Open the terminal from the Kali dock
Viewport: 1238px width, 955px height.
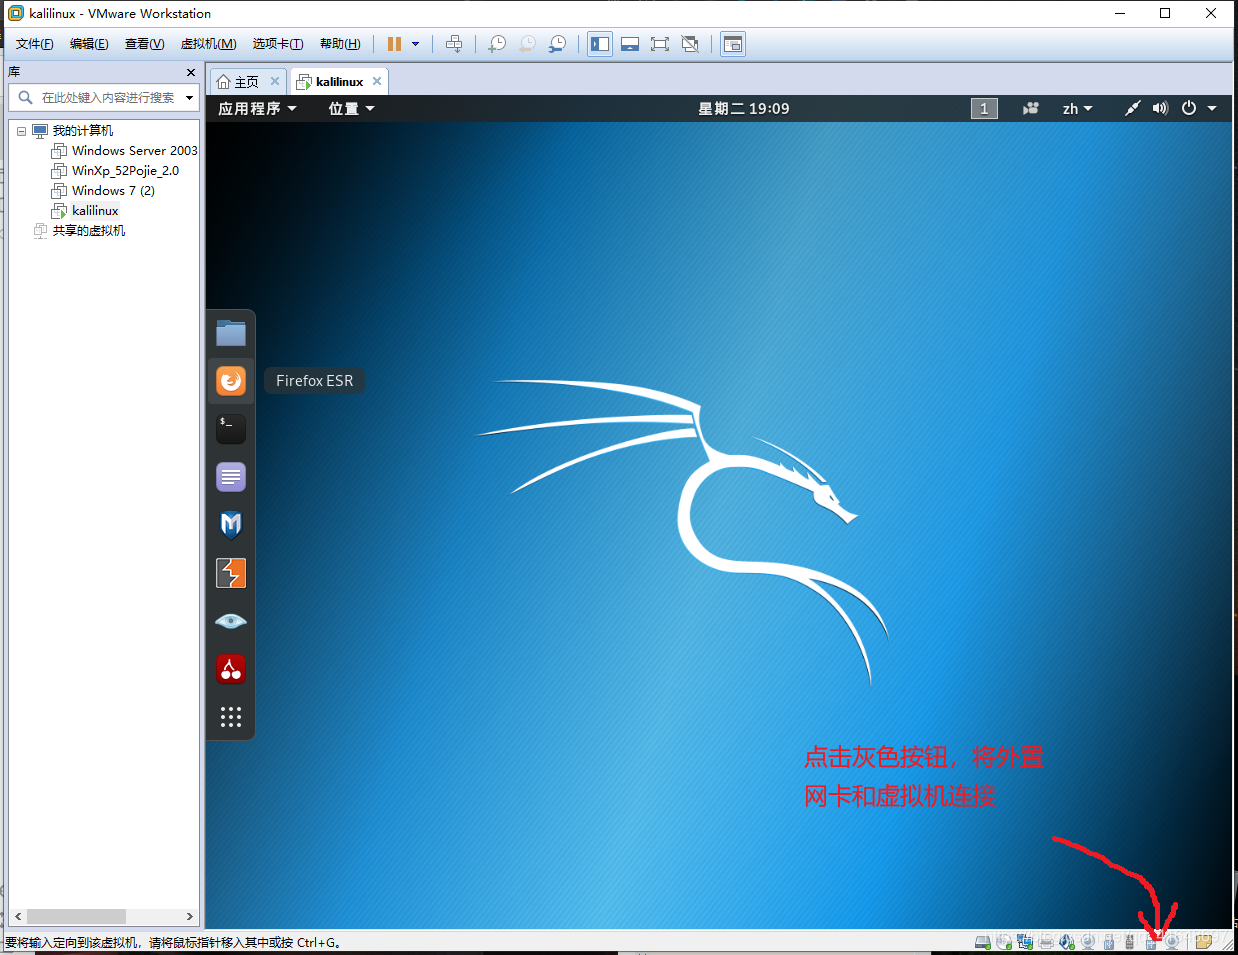(x=231, y=429)
